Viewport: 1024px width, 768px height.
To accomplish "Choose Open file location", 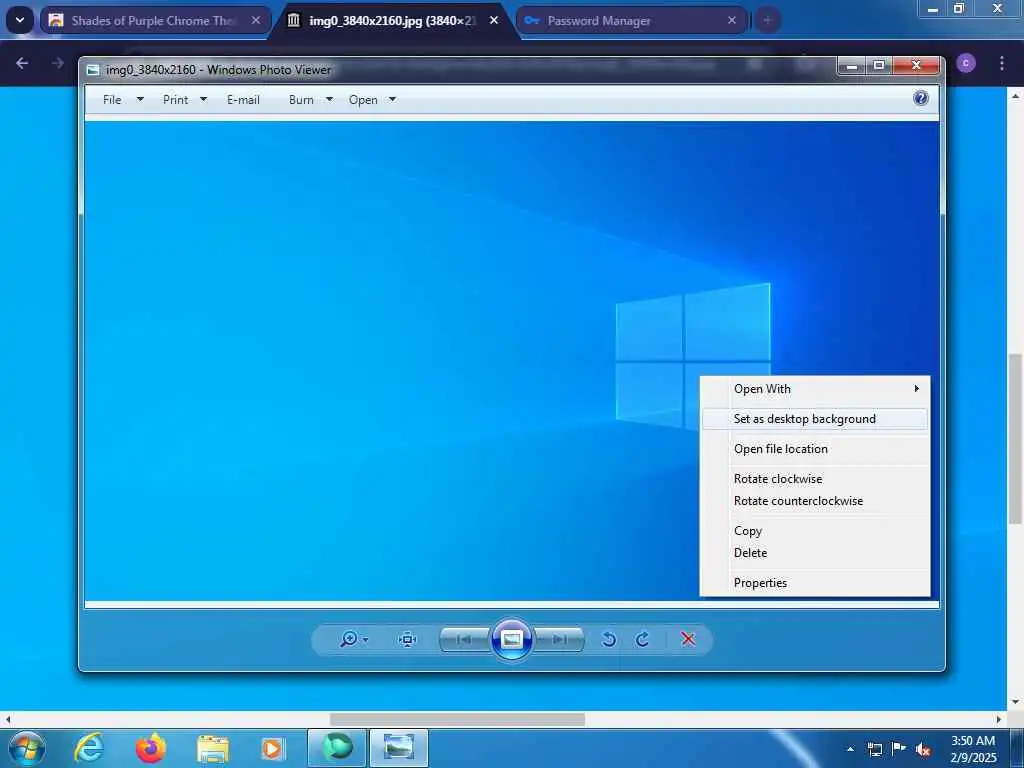I will pyautogui.click(x=815, y=449).
